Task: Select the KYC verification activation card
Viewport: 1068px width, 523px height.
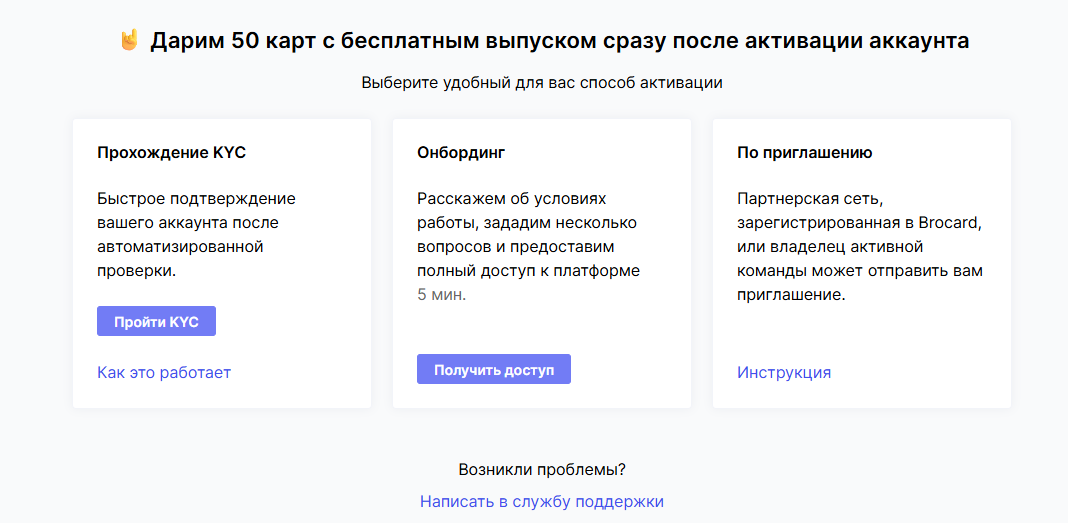Action: click(222, 264)
